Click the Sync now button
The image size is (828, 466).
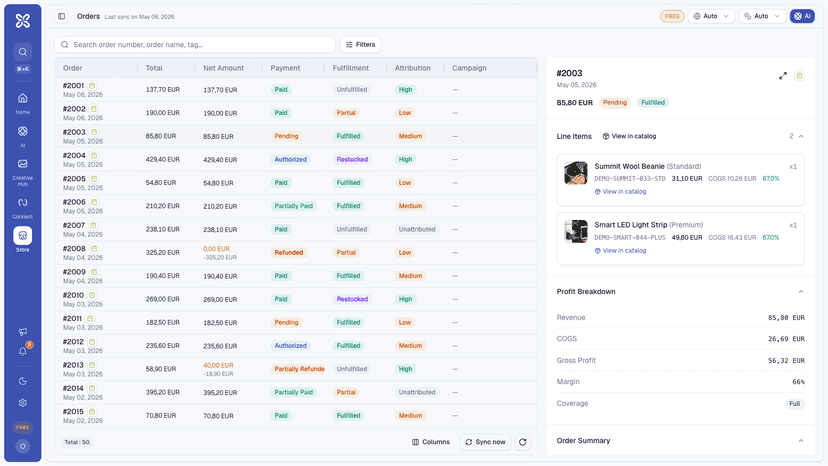[485, 442]
